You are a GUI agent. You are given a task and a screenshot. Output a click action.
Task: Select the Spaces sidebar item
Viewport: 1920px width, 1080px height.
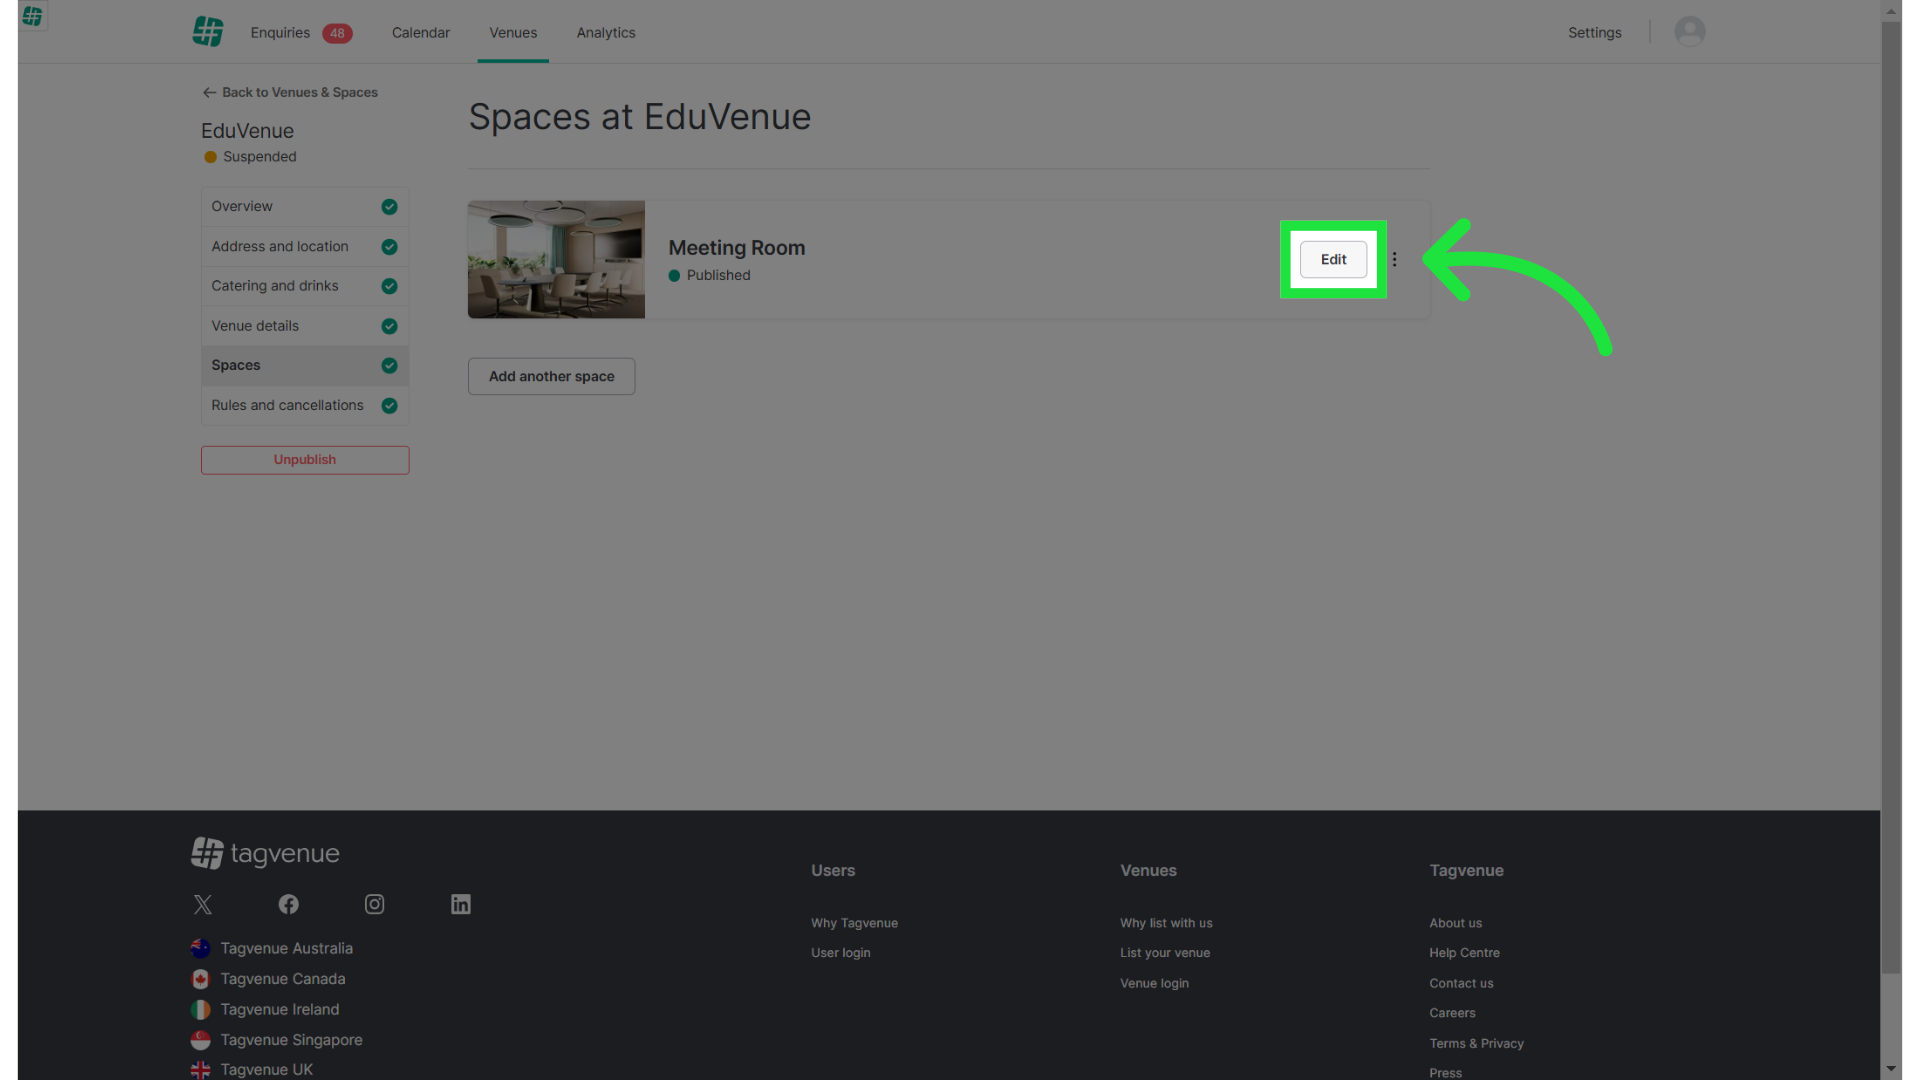(305, 366)
